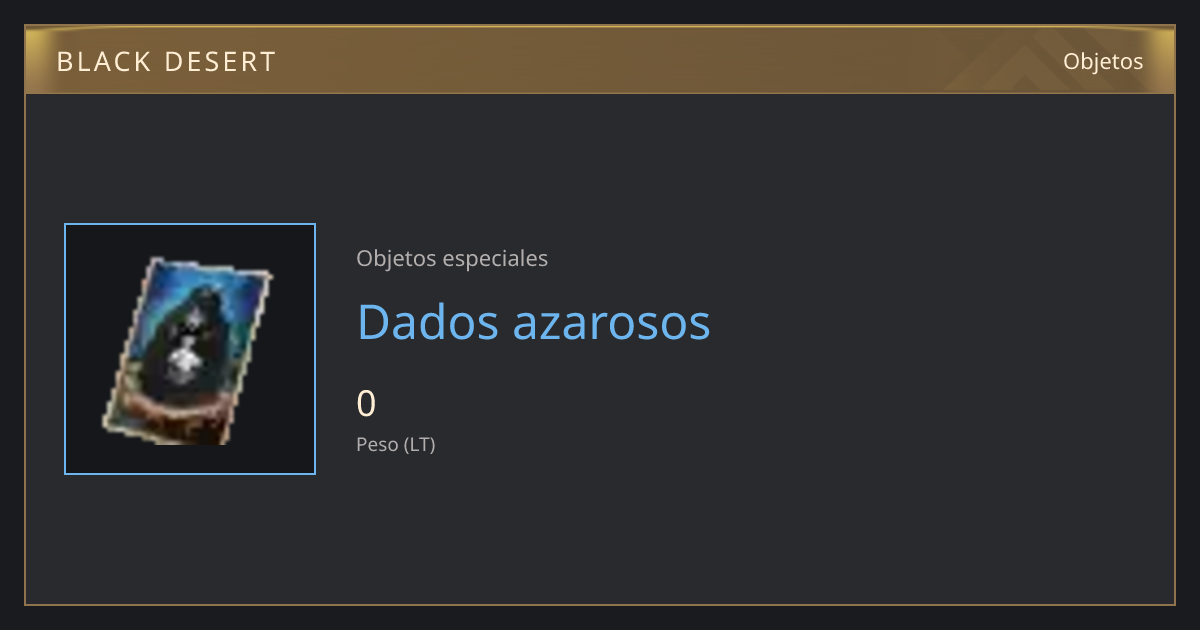The width and height of the screenshot is (1200, 630).
Task: Click the empty dark panel area below Peso
Action: click(x=600, y=530)
